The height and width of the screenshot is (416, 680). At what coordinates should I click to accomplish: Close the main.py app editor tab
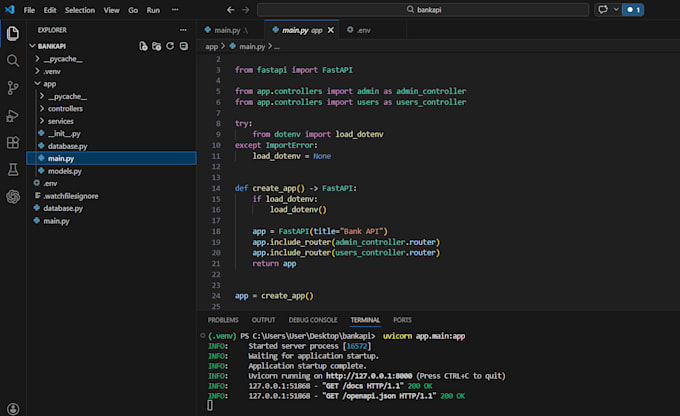click(x=331, y=30)
